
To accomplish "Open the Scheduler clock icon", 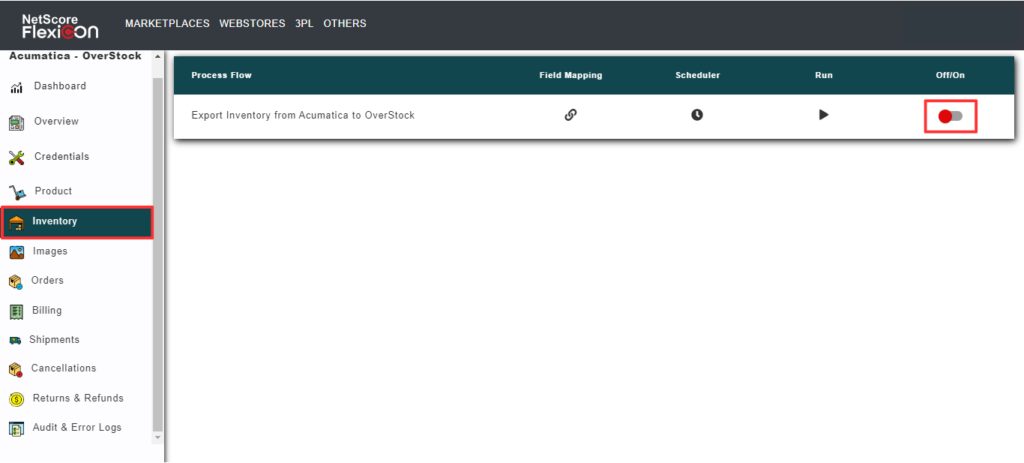I will pos(697,115).
